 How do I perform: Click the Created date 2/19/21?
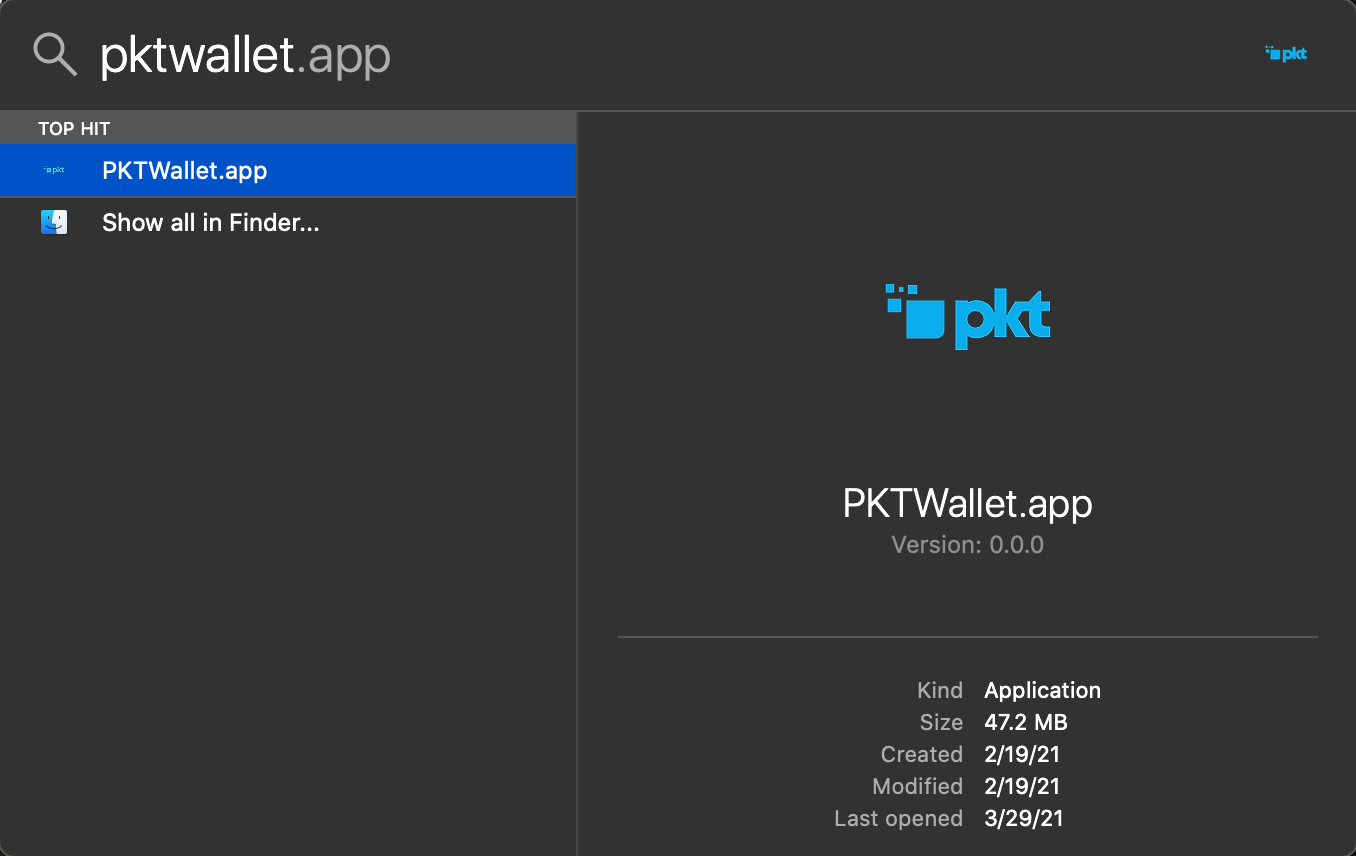pos(1021,754)
